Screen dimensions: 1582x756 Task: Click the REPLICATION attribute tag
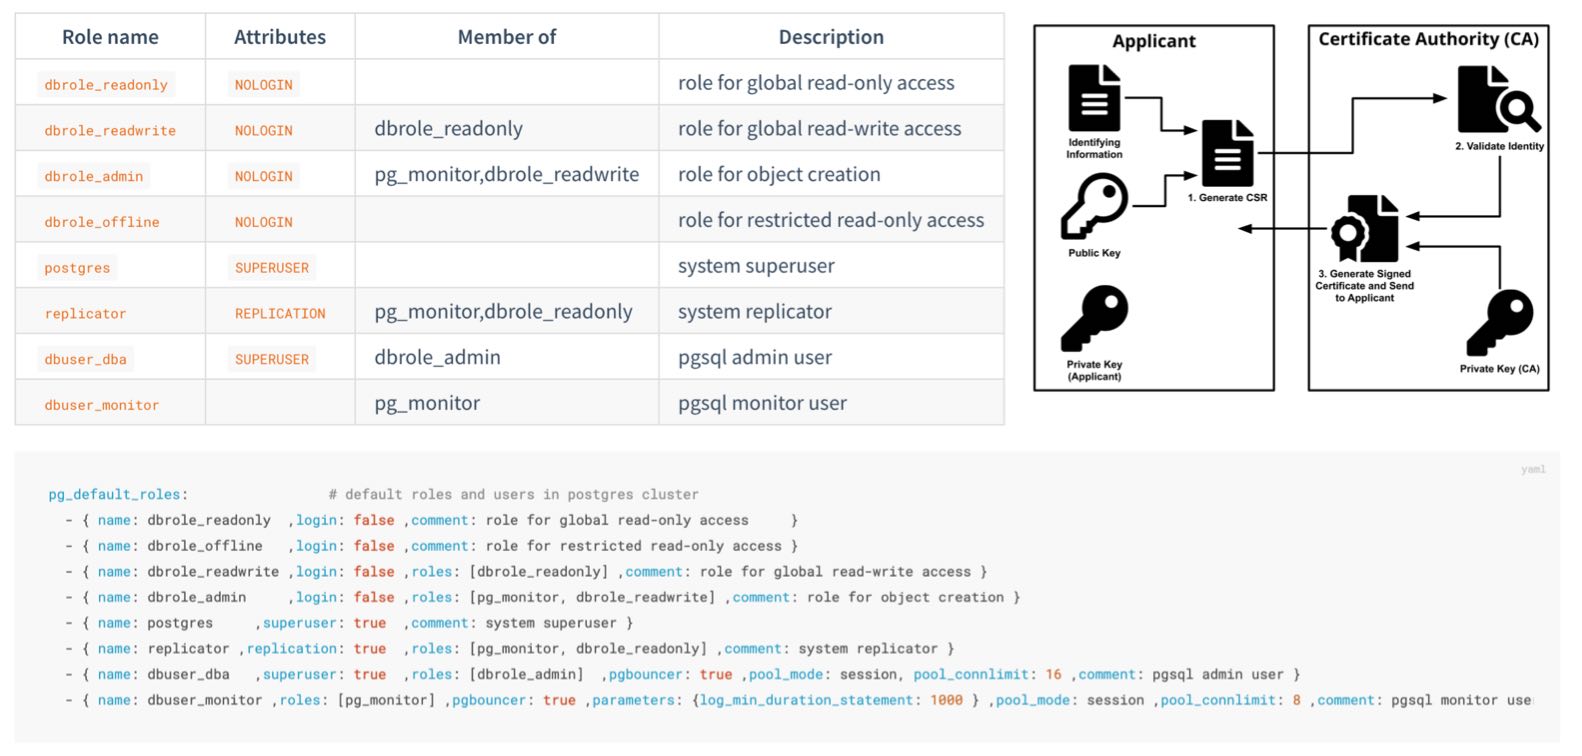(x=280, y=313)
